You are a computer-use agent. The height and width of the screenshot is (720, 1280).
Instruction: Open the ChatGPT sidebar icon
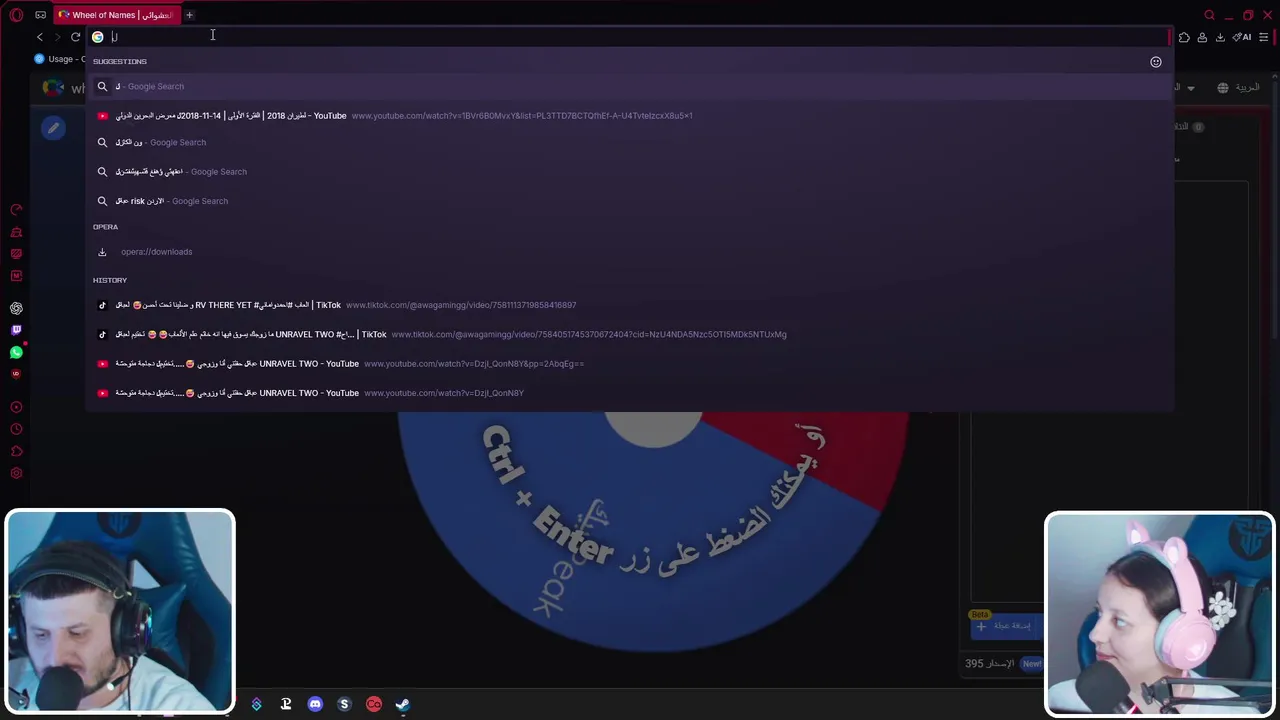(x=16, y=308)
